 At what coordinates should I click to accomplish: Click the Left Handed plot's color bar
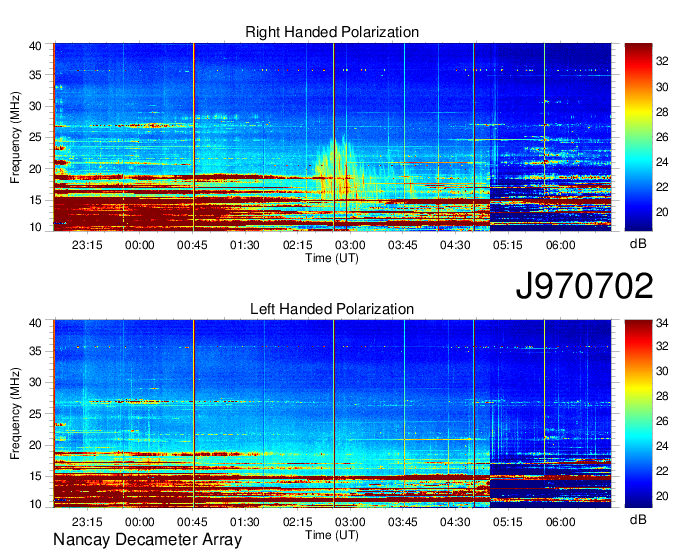[638, 414]
